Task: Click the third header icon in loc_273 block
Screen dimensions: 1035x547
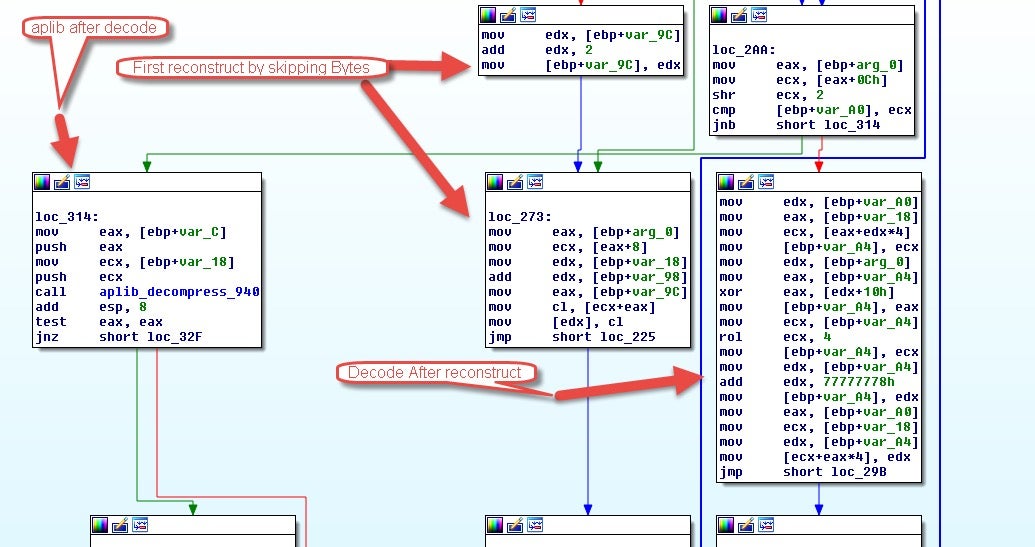Action: pyautogui.click(x=535, y=182)
